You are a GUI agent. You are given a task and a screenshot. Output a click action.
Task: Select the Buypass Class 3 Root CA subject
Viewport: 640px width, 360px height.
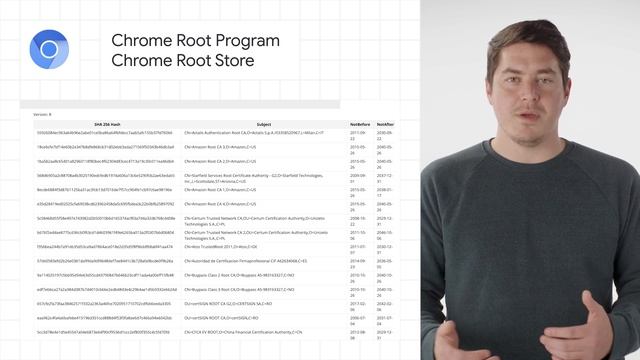pyautogui.click(x=239, y=290)
